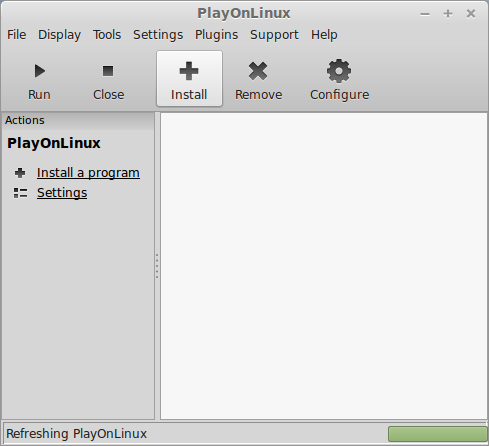Click the Actions panel header

pyautogui.click(x=78, y=120)
